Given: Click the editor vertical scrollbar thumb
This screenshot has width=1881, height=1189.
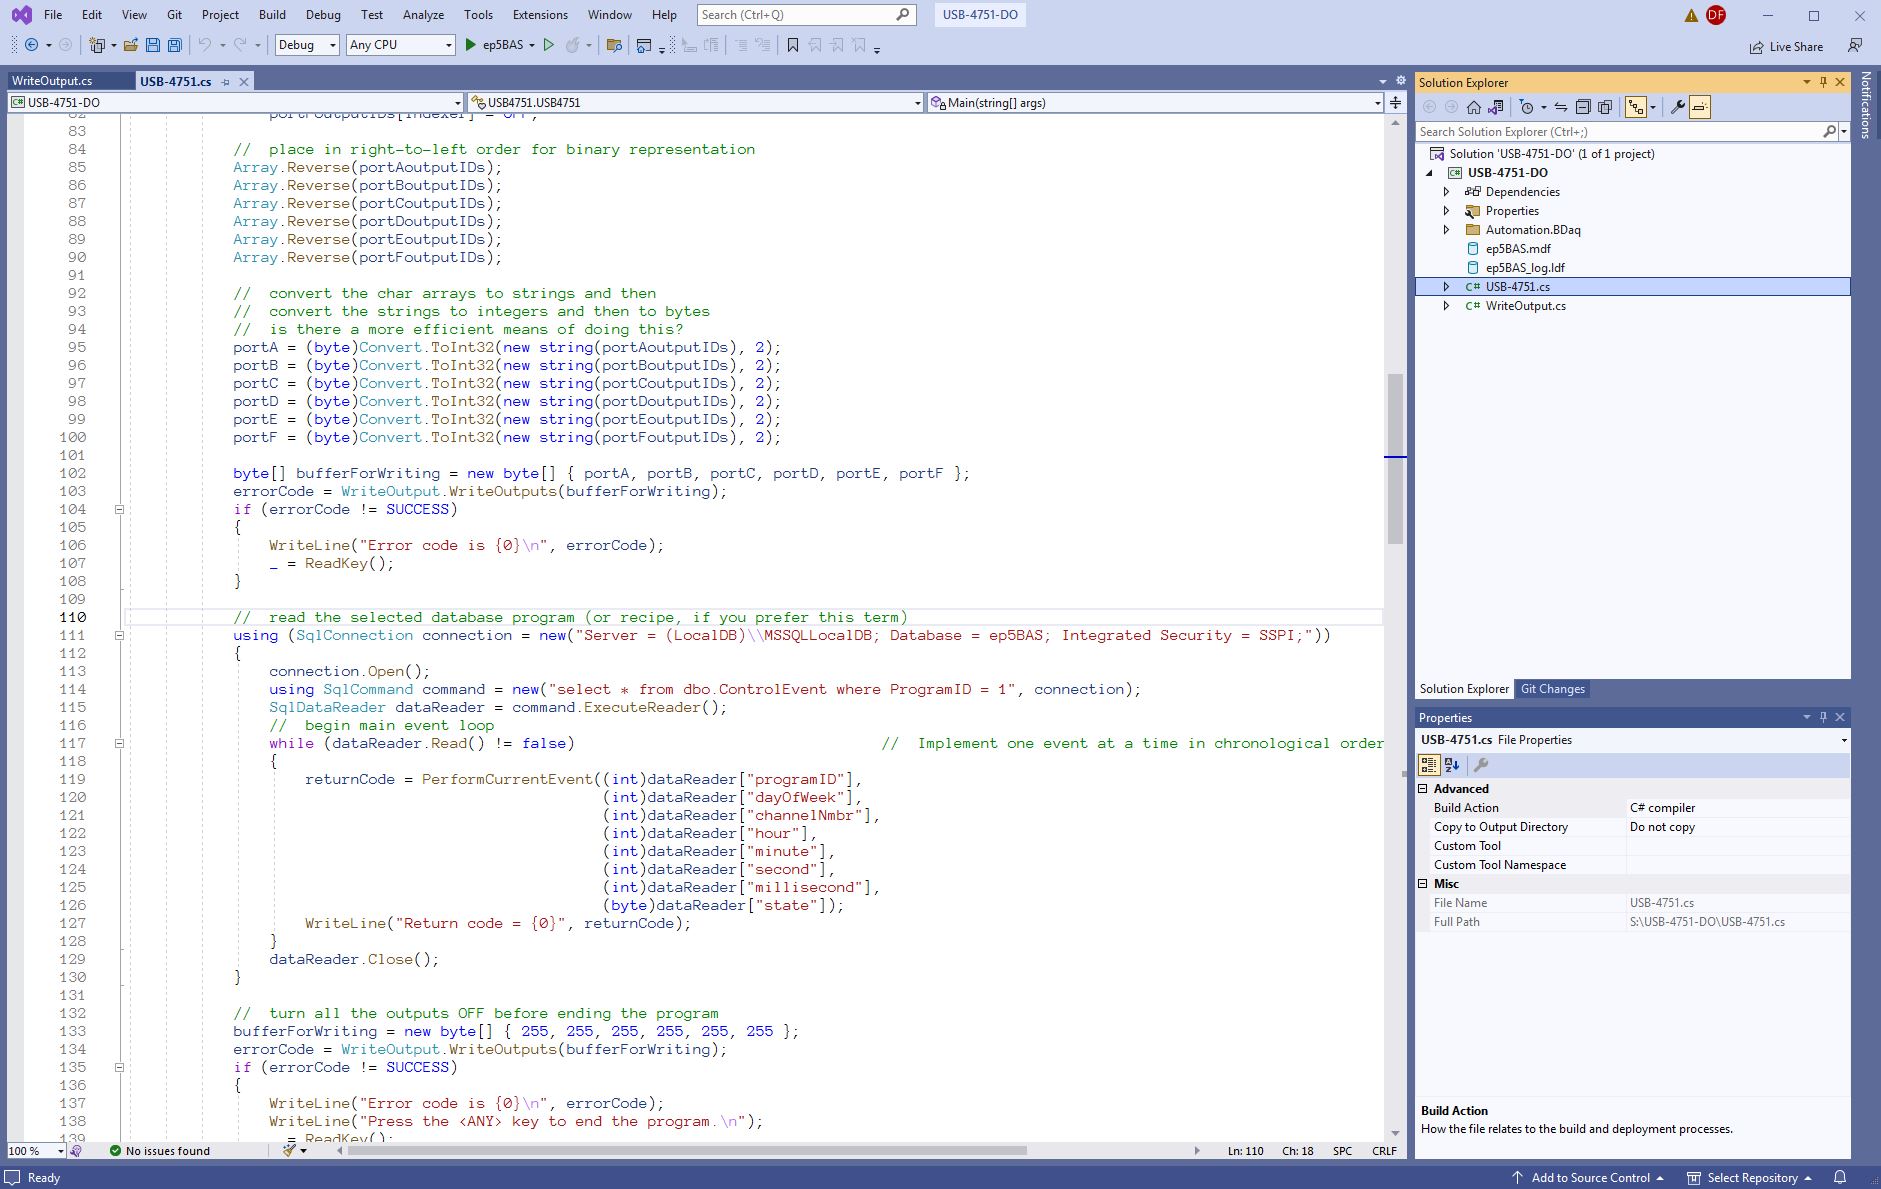Looking at the screenshot, I should tap(1395, 457).
